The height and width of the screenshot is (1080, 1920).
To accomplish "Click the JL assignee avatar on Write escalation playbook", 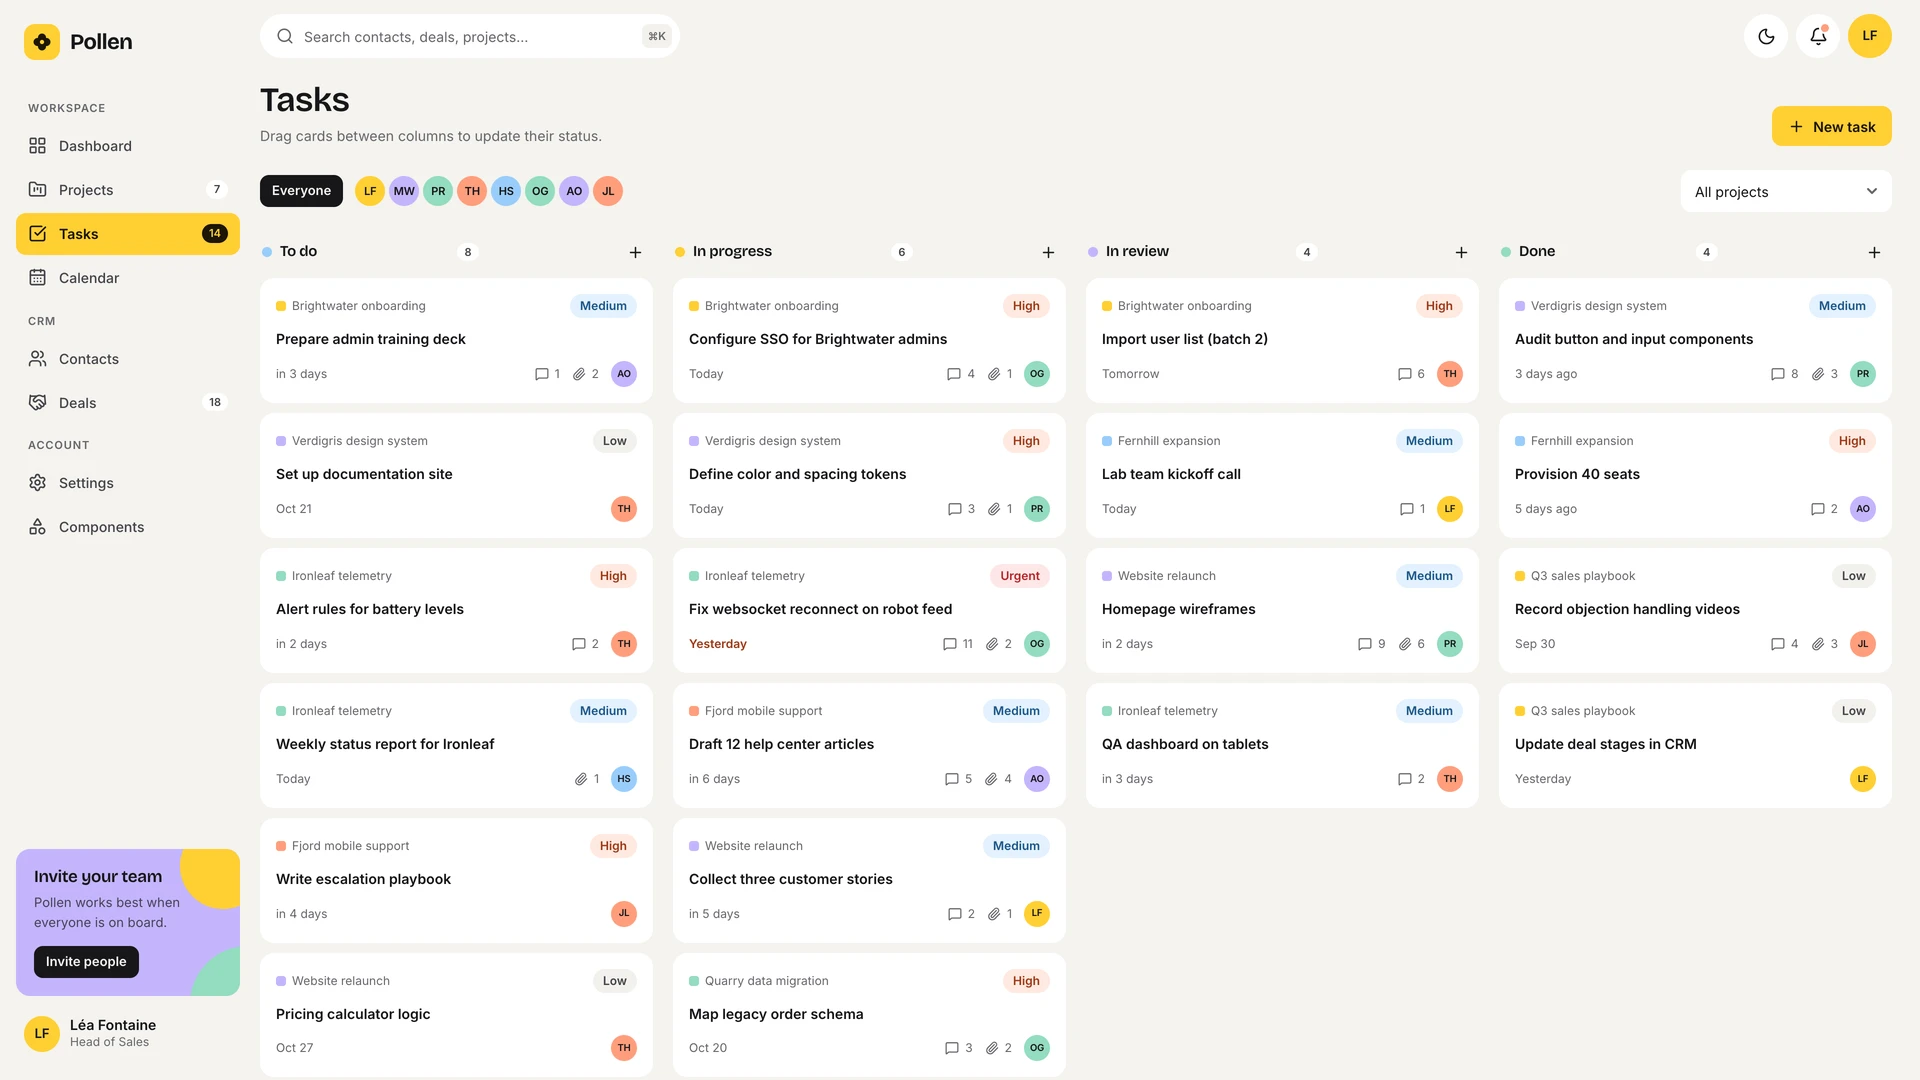I will pos(624,913).
